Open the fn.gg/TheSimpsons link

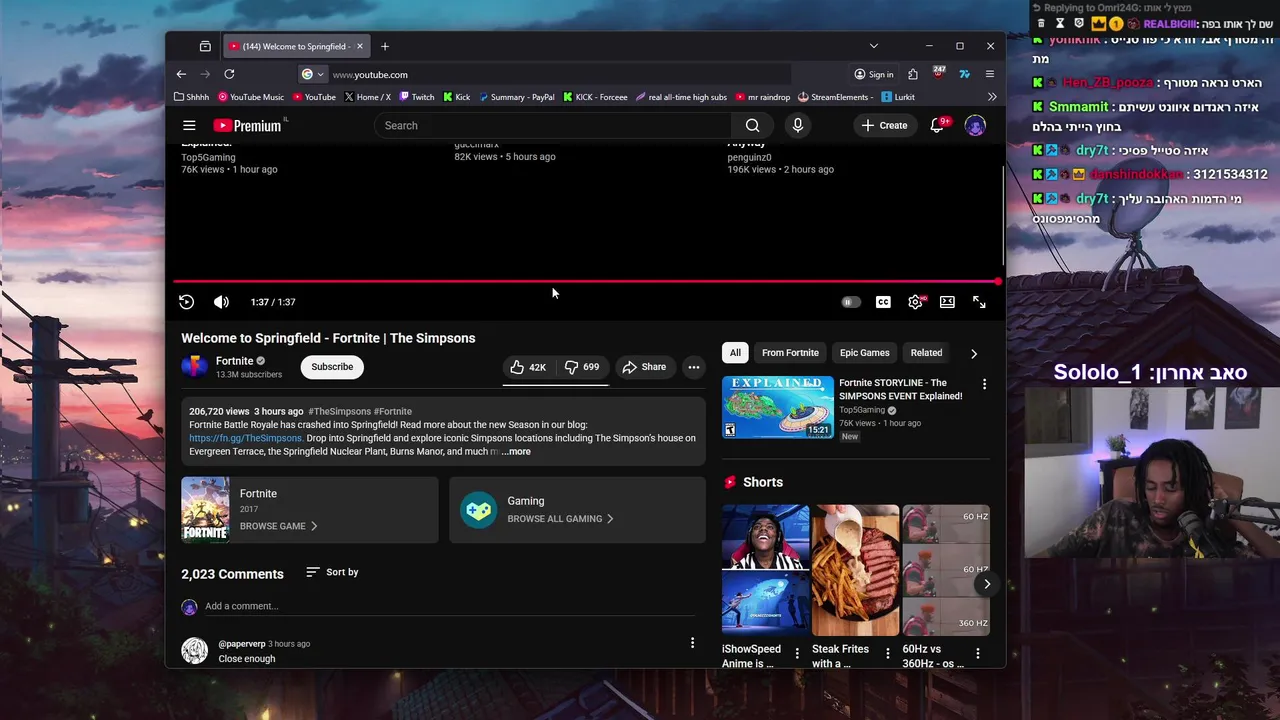[x=245, y=438]
